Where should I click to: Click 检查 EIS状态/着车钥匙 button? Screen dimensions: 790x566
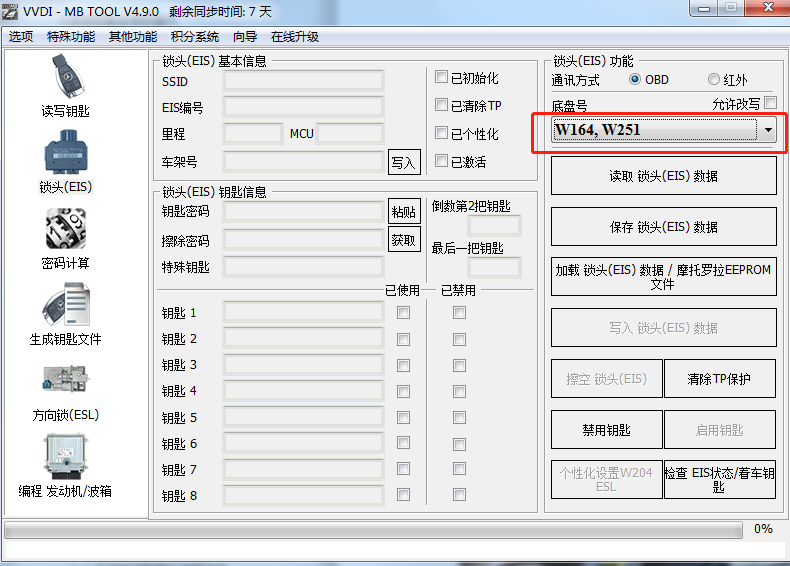pos(719,480)
